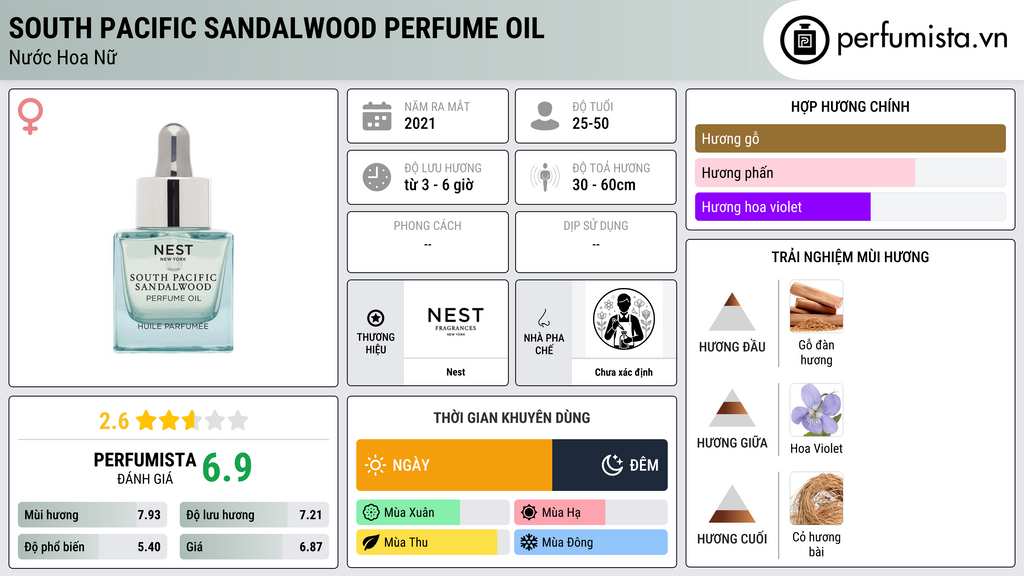
Task: Click the South Pacific Sandalwood Perfume Oil title
Action: pyautogui.click(x=276, y=28)
